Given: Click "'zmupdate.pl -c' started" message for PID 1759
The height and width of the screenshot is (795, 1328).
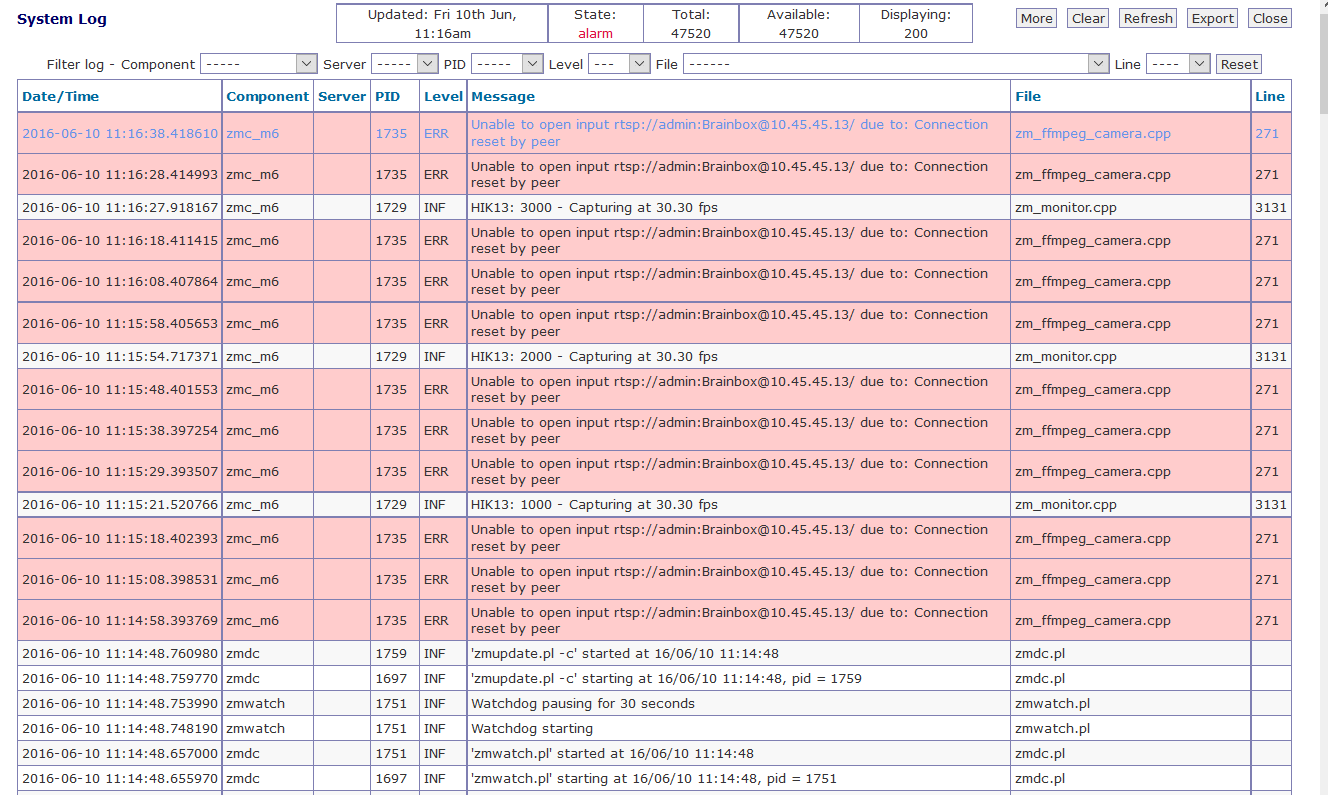Looking at the screenshot, I should [625, 654].
